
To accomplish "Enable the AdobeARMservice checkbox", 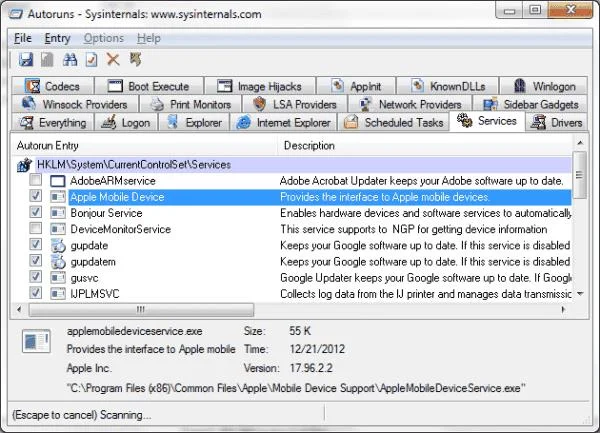I will click(x=36, y=179).
